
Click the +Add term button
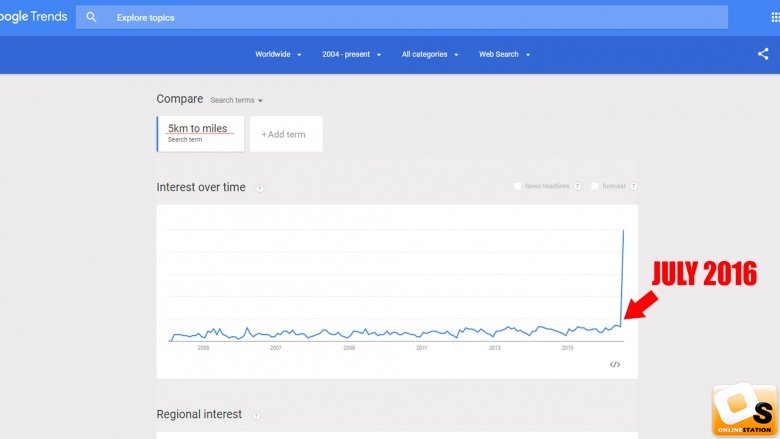tap(286, 134)
